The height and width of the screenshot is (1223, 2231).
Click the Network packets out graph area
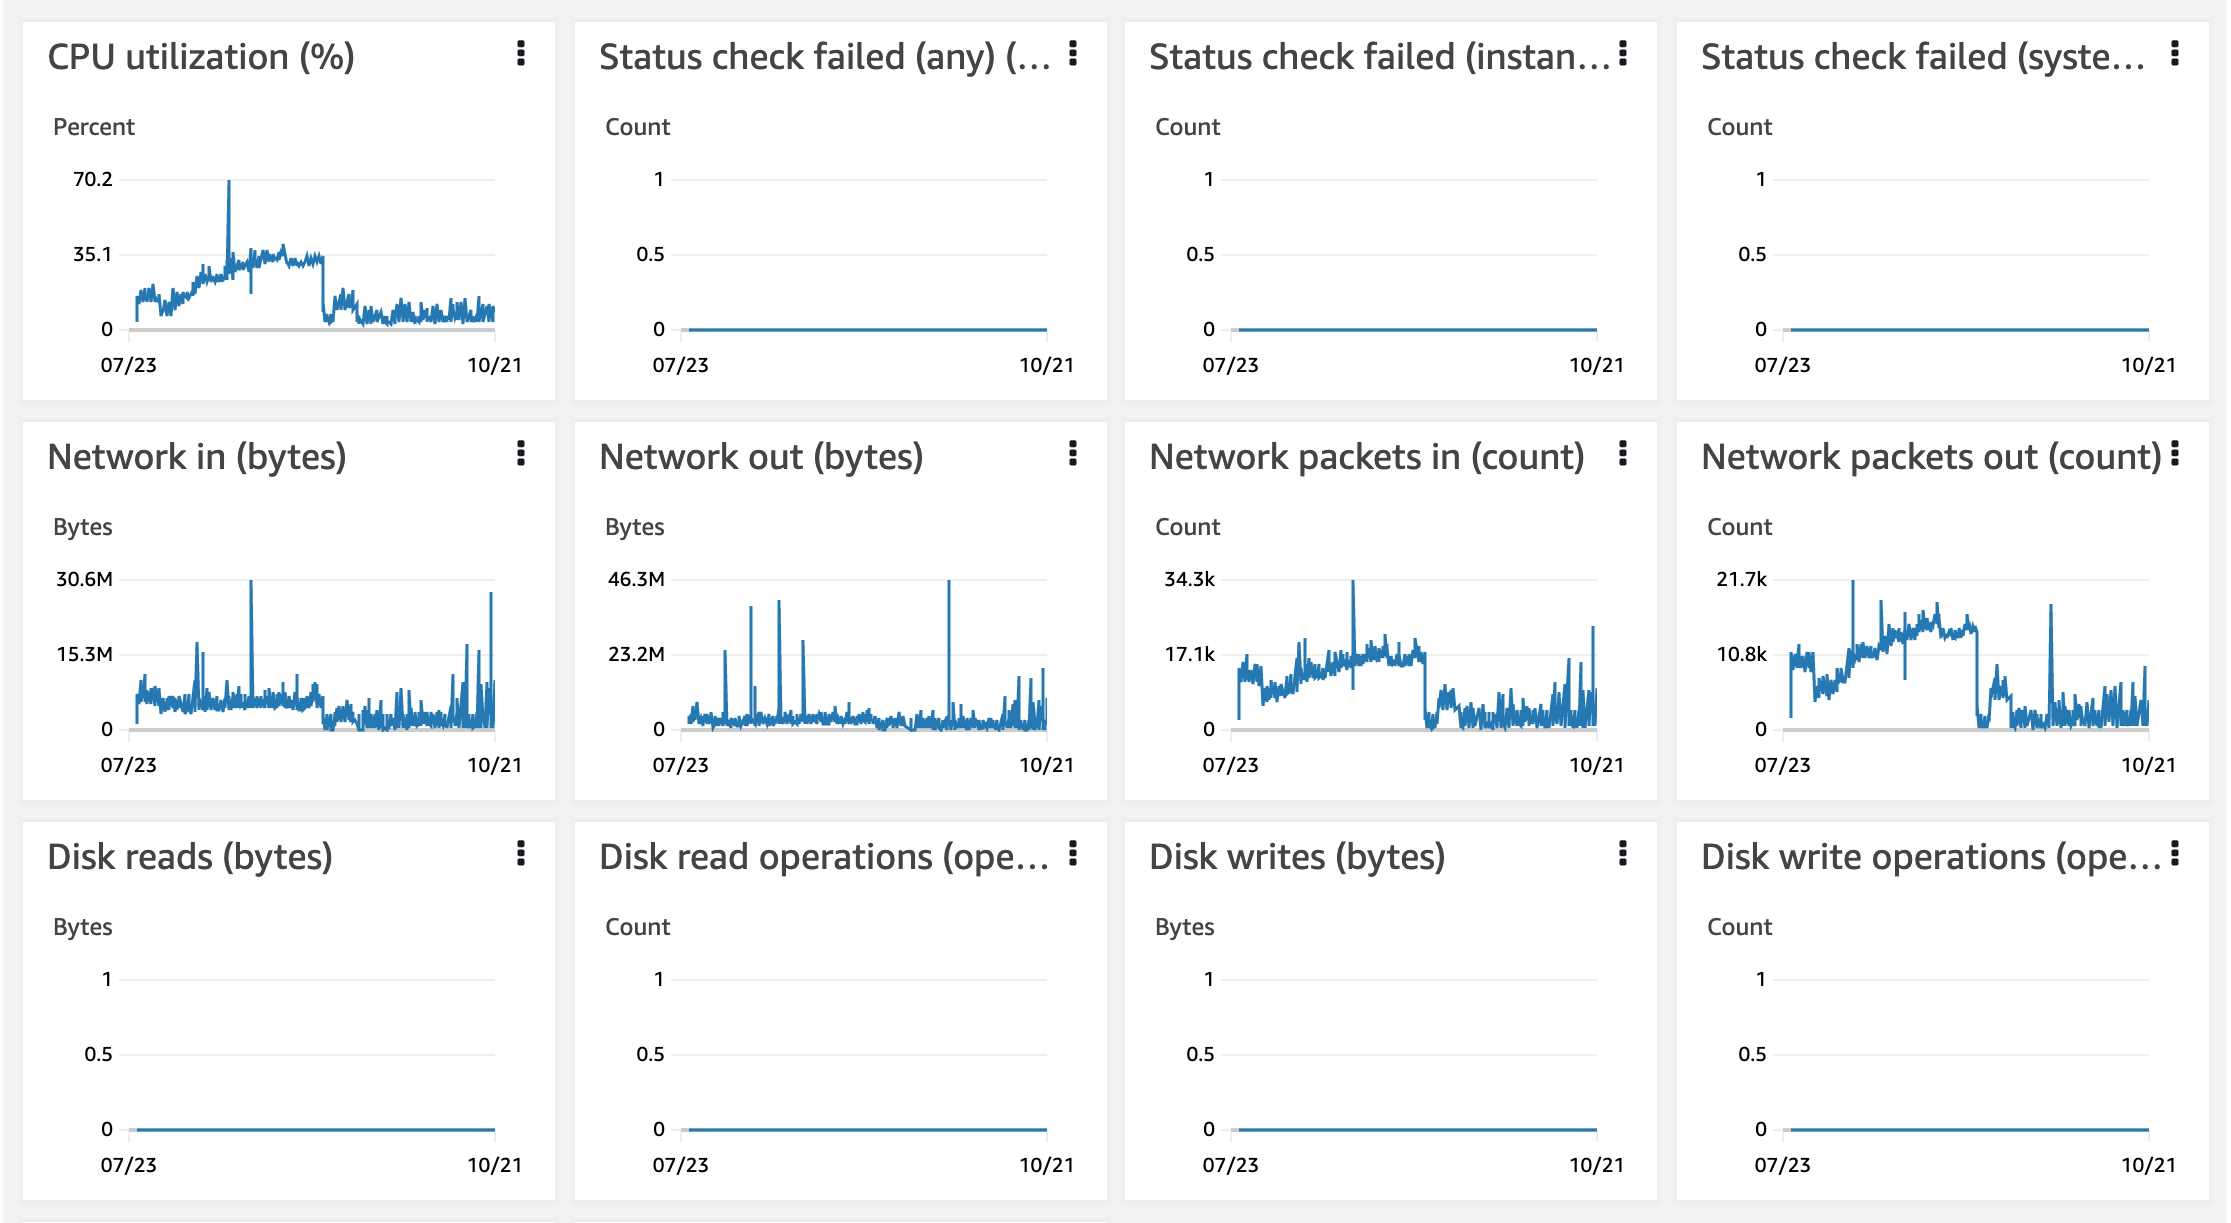point(1968,655)
